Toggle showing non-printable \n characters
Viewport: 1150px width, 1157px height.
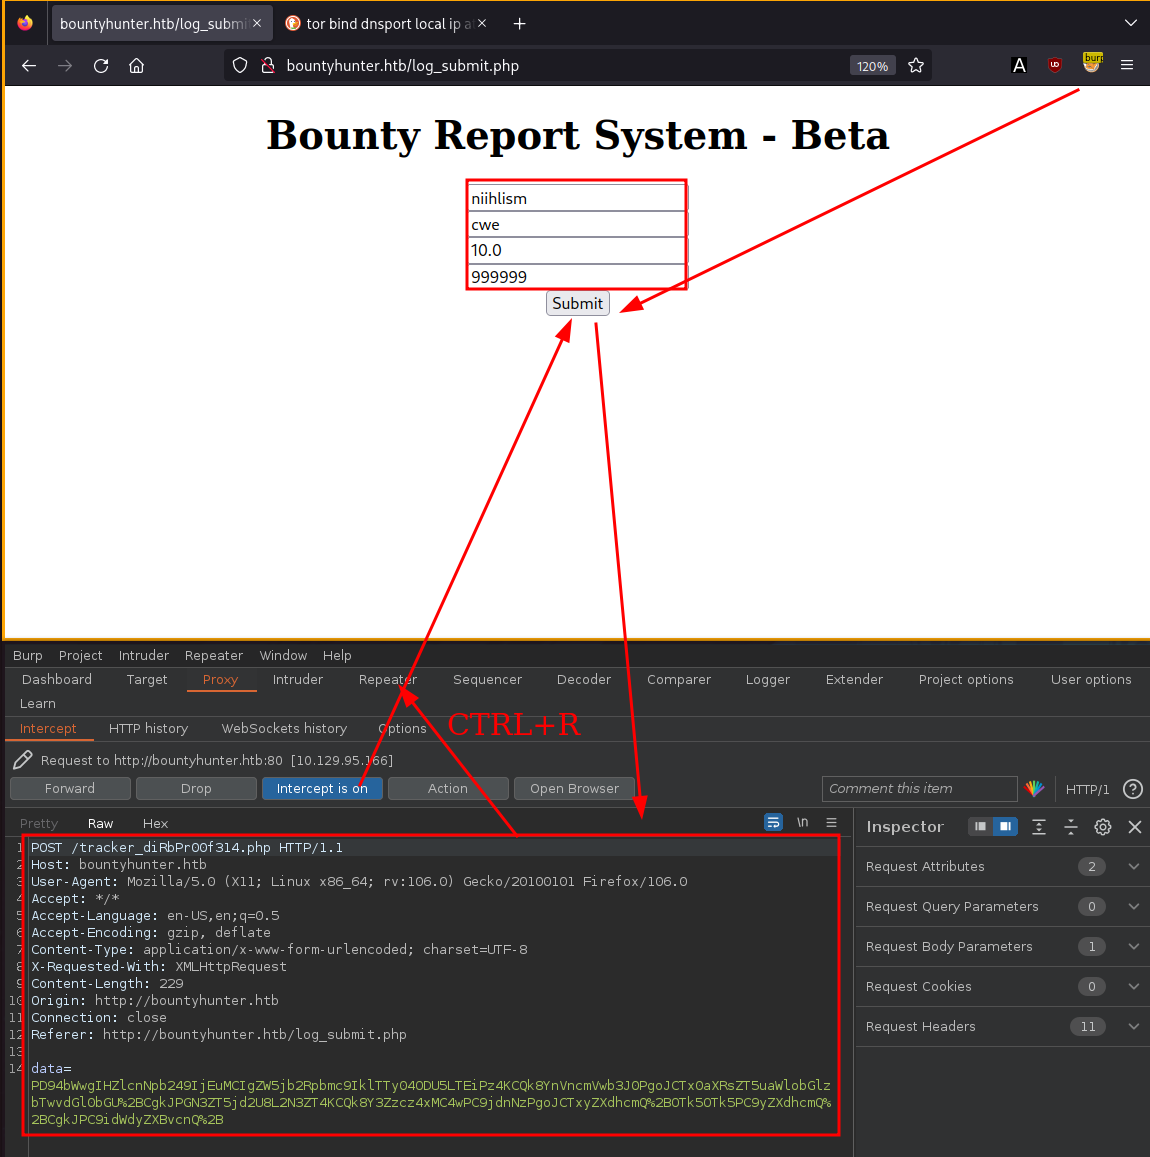coord(803,822)
